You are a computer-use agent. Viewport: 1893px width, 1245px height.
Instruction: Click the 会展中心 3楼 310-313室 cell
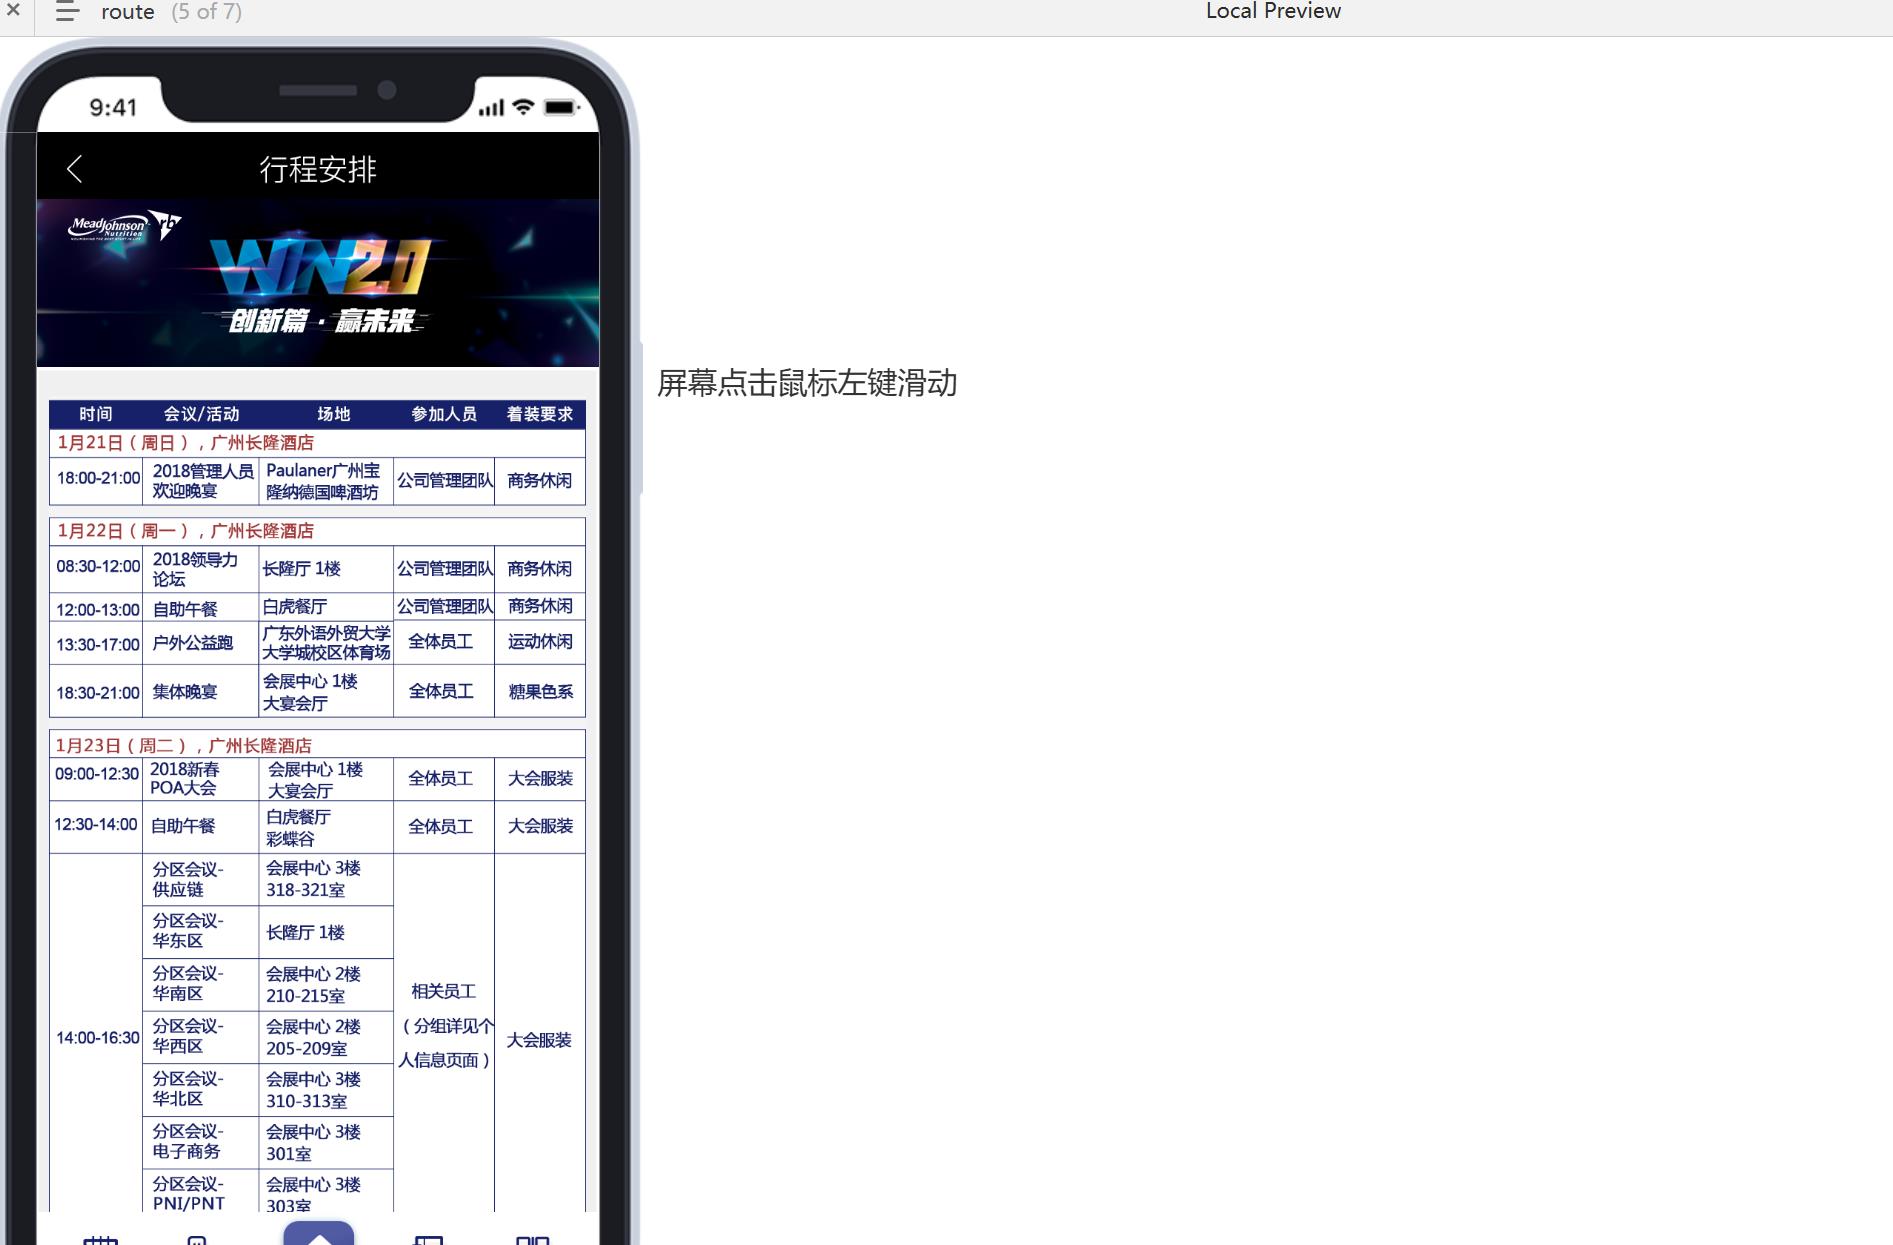[326, 1090]
